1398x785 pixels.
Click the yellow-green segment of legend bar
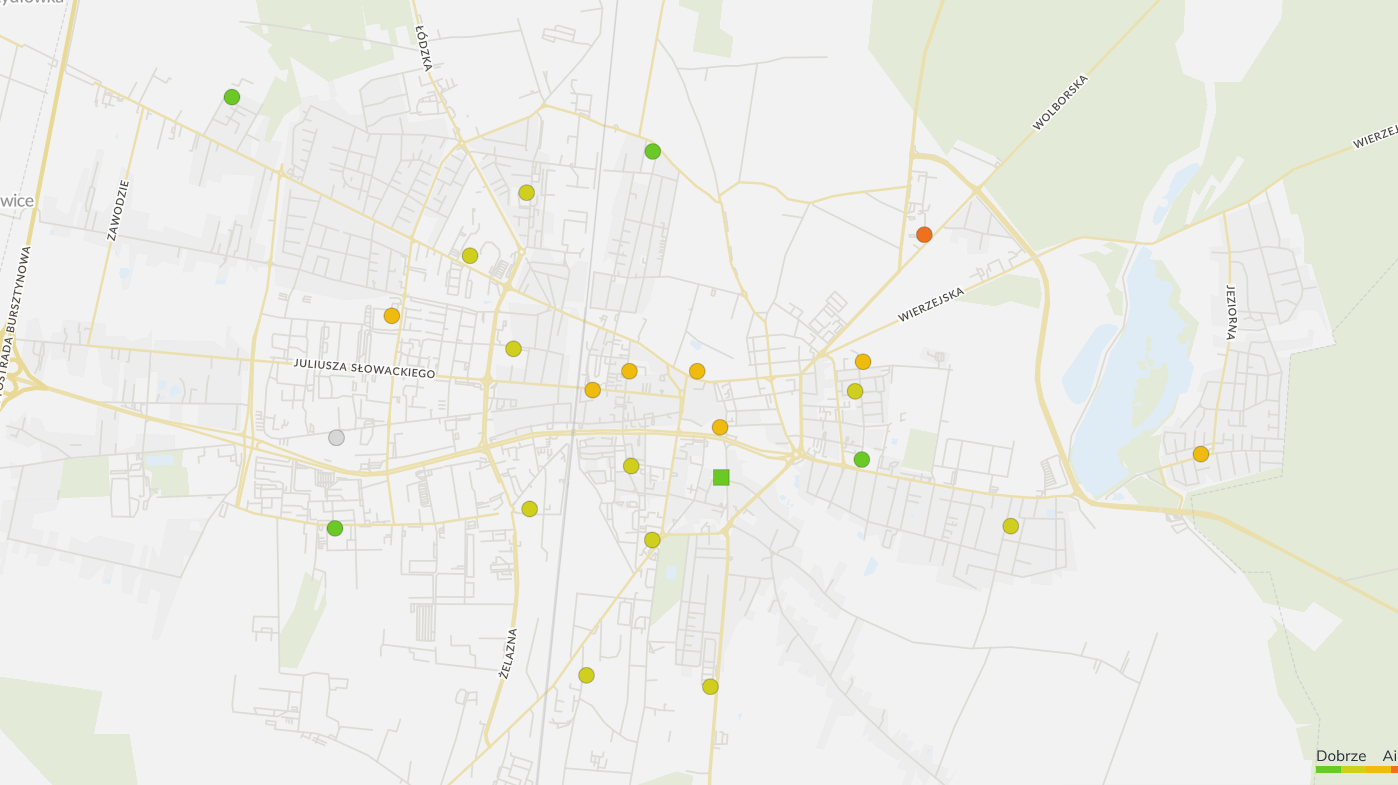coord(1352,770)
